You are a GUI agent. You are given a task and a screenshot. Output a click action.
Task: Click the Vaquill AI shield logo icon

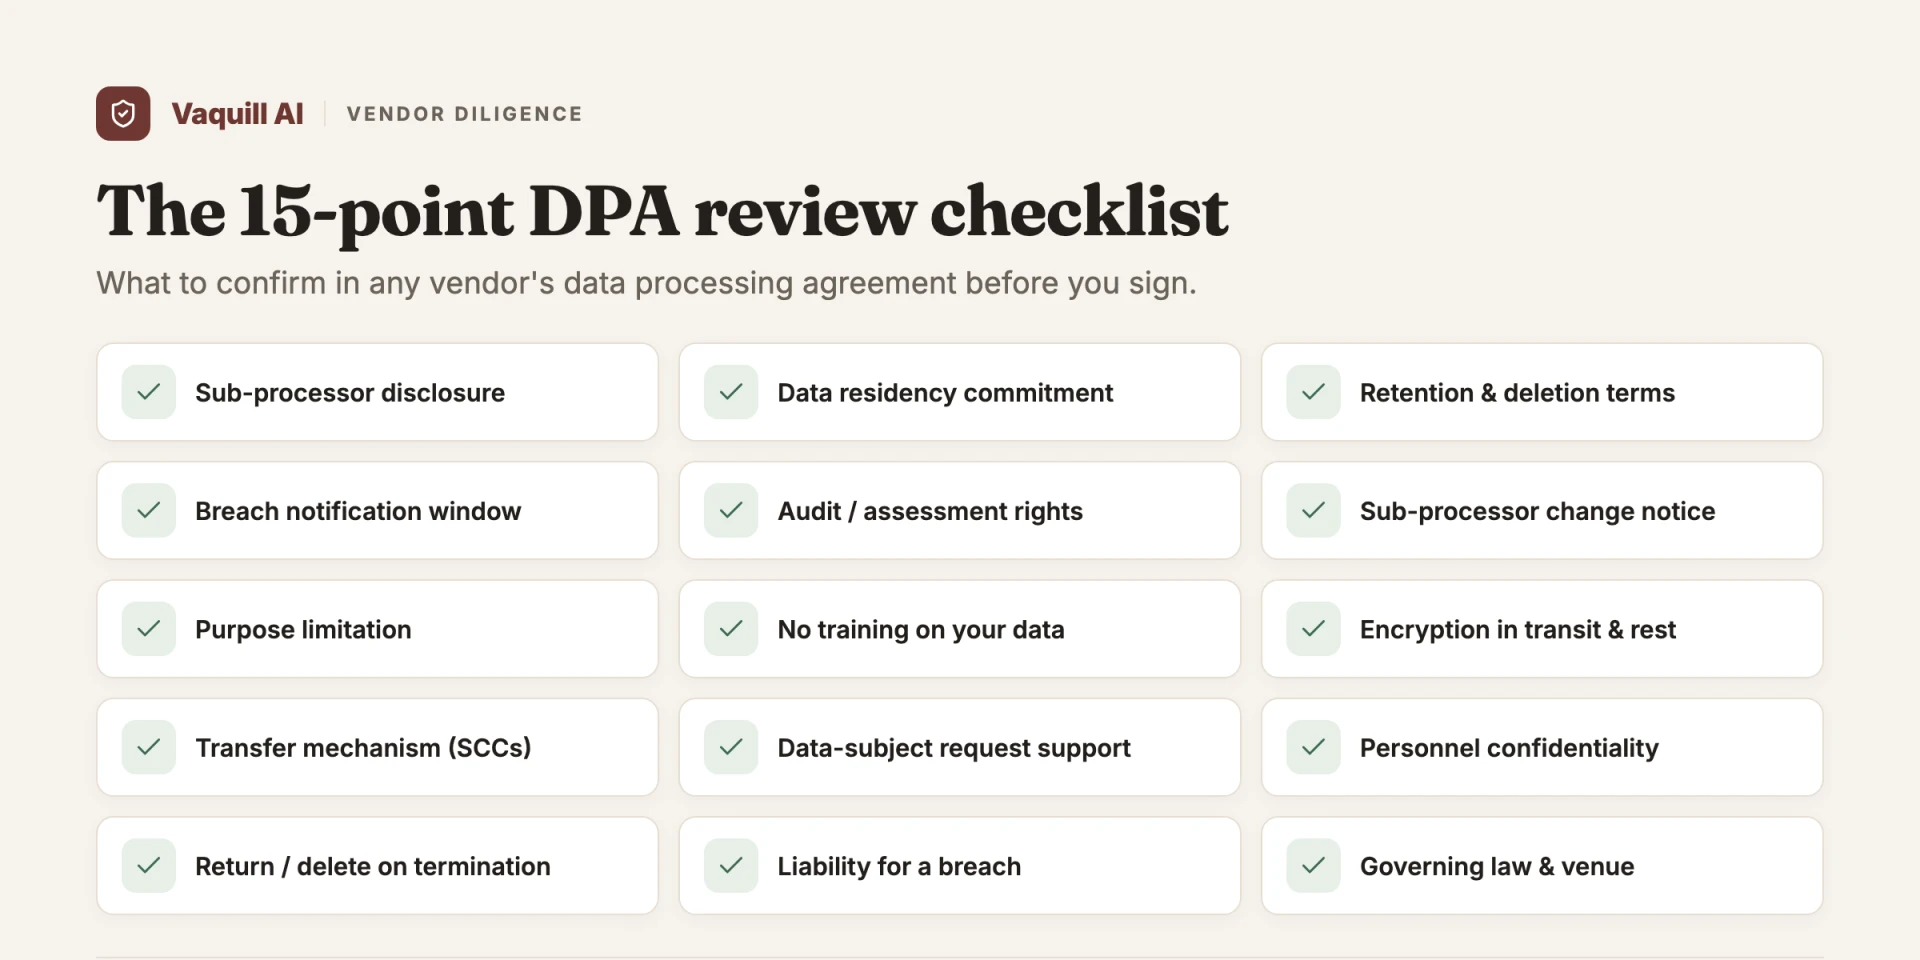(x=123, y=114)
